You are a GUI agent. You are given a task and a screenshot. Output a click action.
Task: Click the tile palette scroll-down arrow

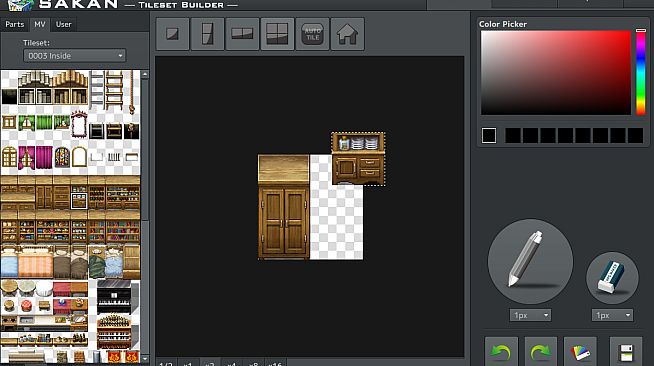coord(145,358)
